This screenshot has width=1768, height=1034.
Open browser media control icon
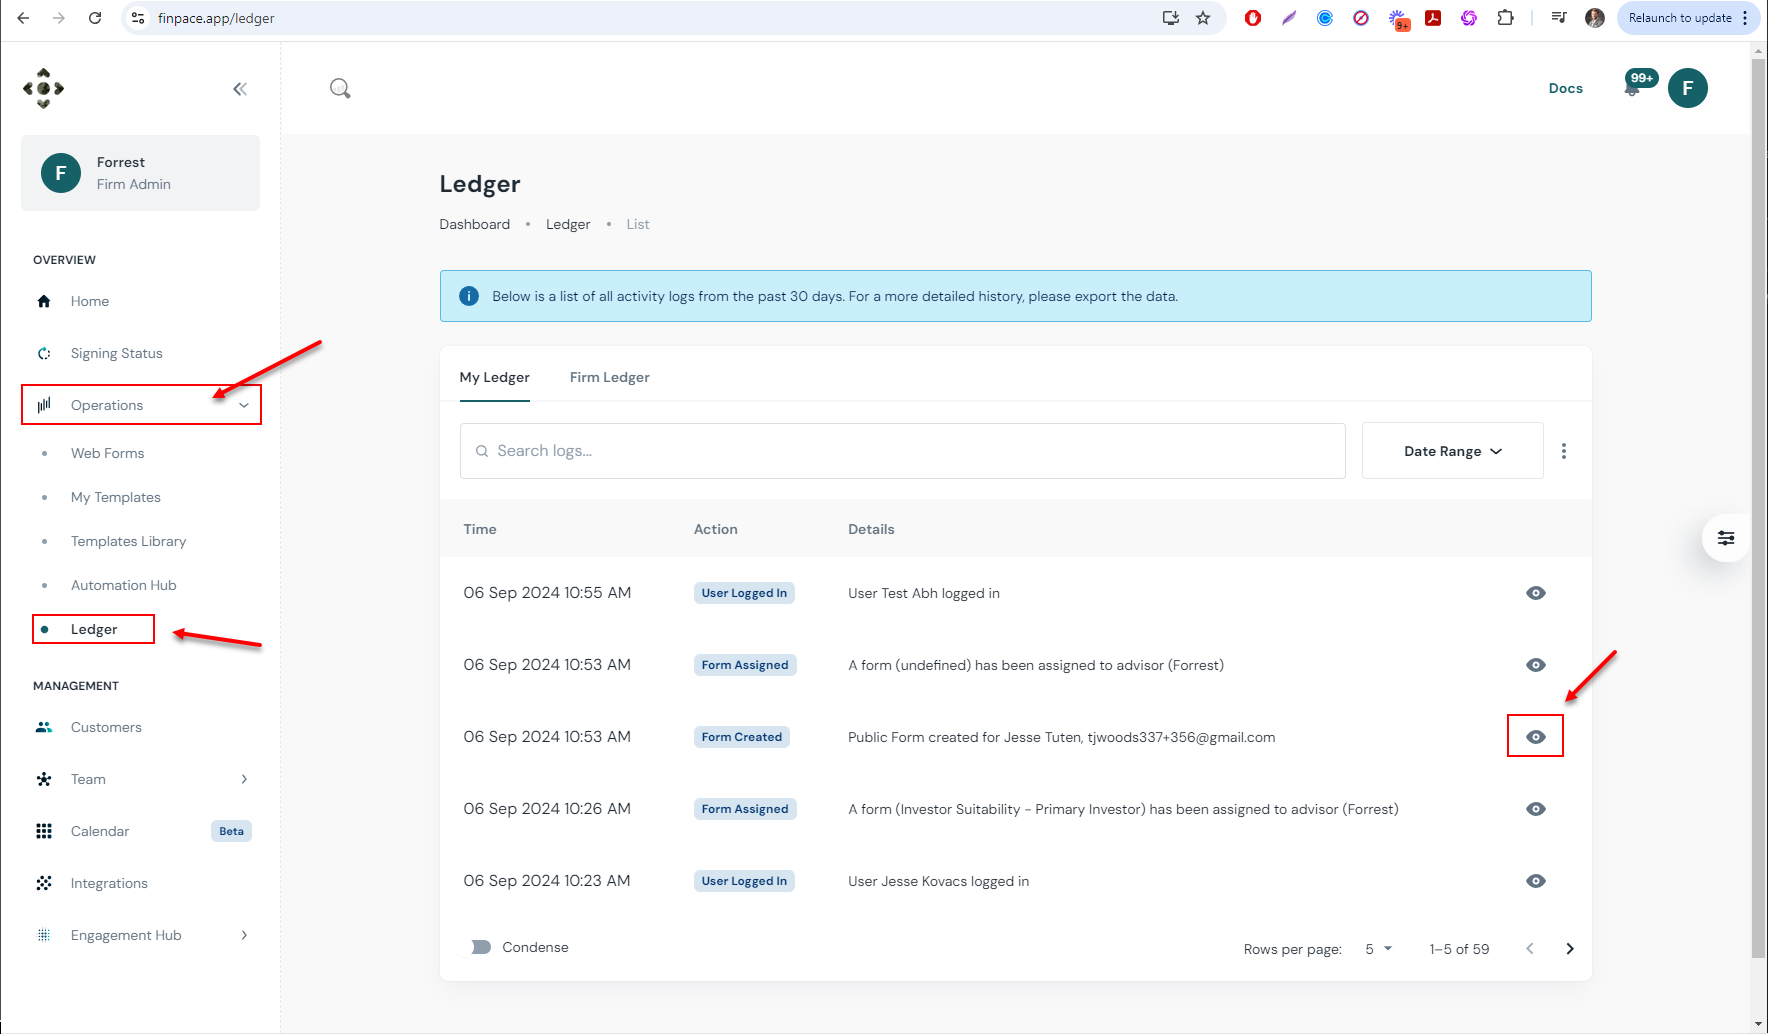pyautogui.click(x=1559, y=18)
